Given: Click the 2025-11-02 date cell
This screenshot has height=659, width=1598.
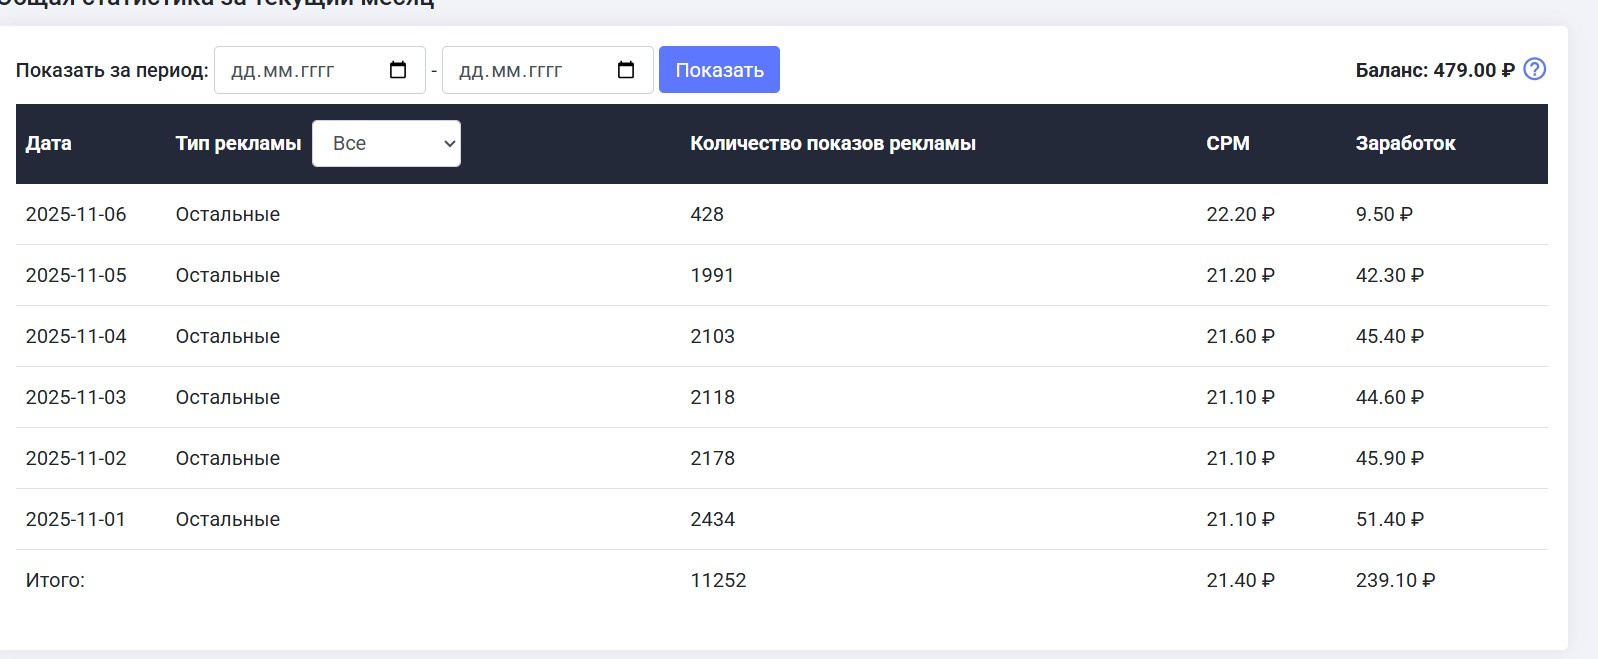Looking at the screenshot, I should [x=76, y=459].
